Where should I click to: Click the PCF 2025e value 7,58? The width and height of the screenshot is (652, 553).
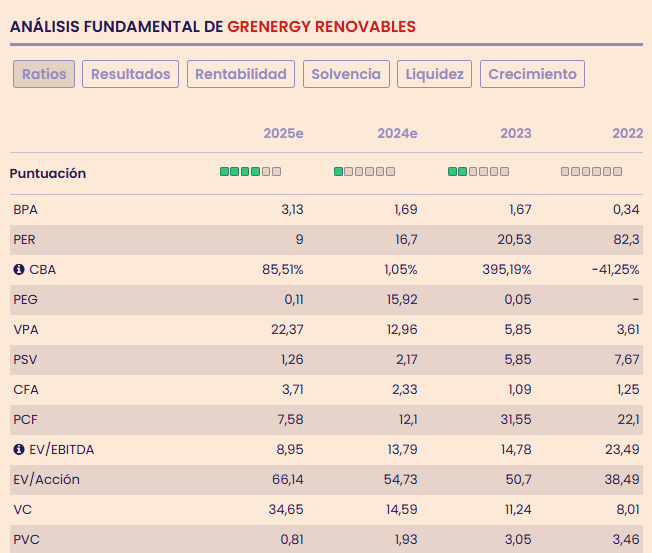(291, 420)
